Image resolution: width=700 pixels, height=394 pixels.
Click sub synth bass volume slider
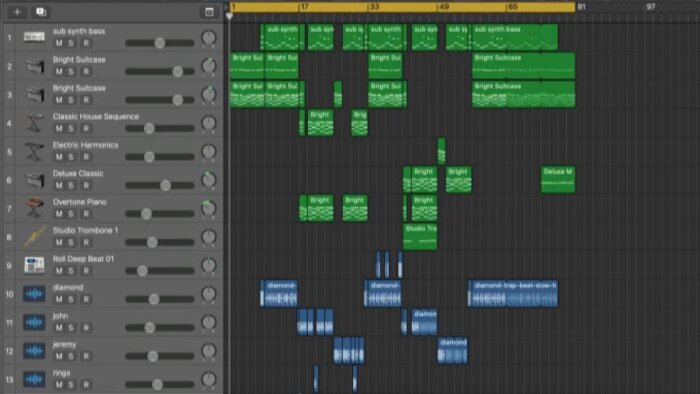click(x=160, y=43)
